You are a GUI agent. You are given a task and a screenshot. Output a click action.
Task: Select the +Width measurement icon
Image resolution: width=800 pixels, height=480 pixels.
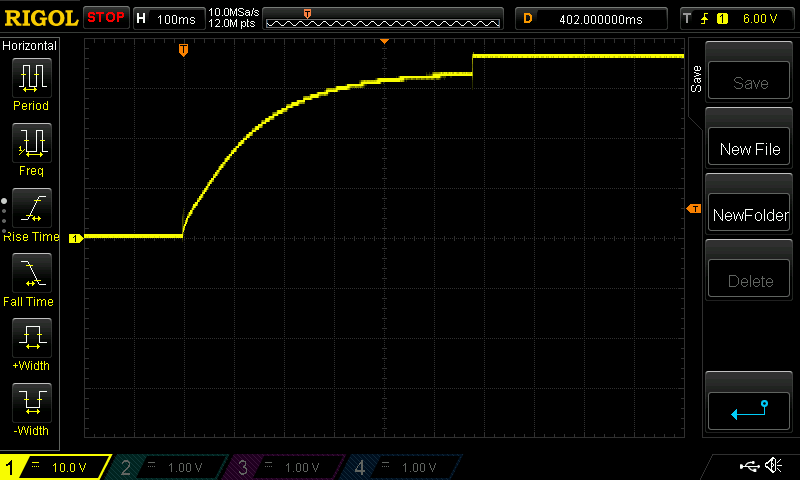[32, 338]
